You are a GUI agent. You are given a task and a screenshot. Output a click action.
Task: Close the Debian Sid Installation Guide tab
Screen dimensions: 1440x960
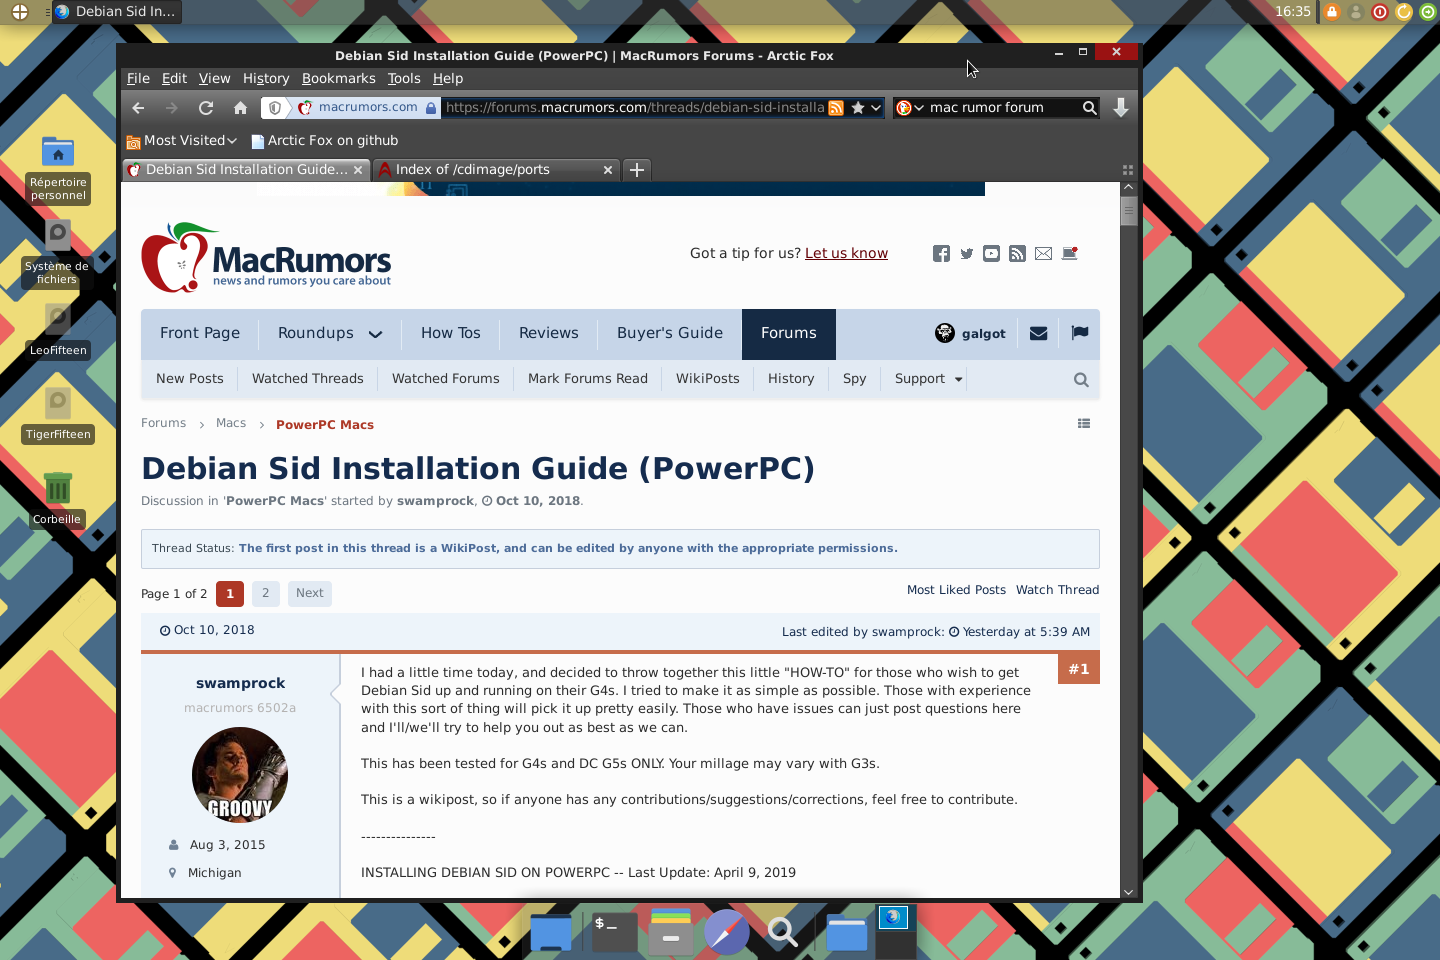point(357,170)
